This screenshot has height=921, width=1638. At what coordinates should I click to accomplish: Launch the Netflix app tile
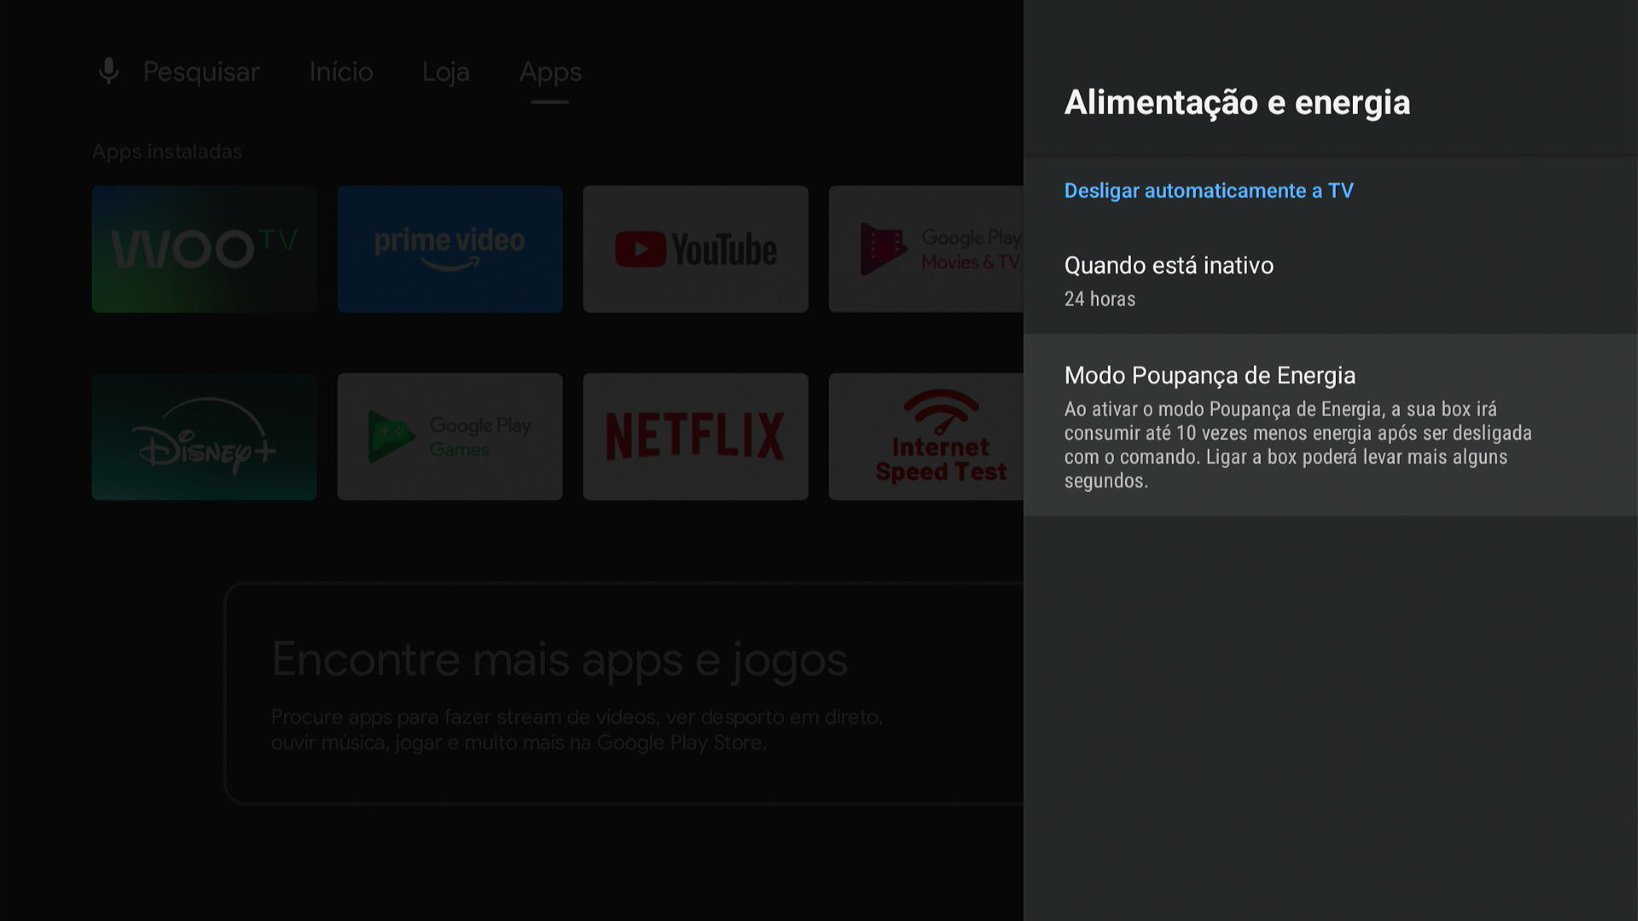696,437
